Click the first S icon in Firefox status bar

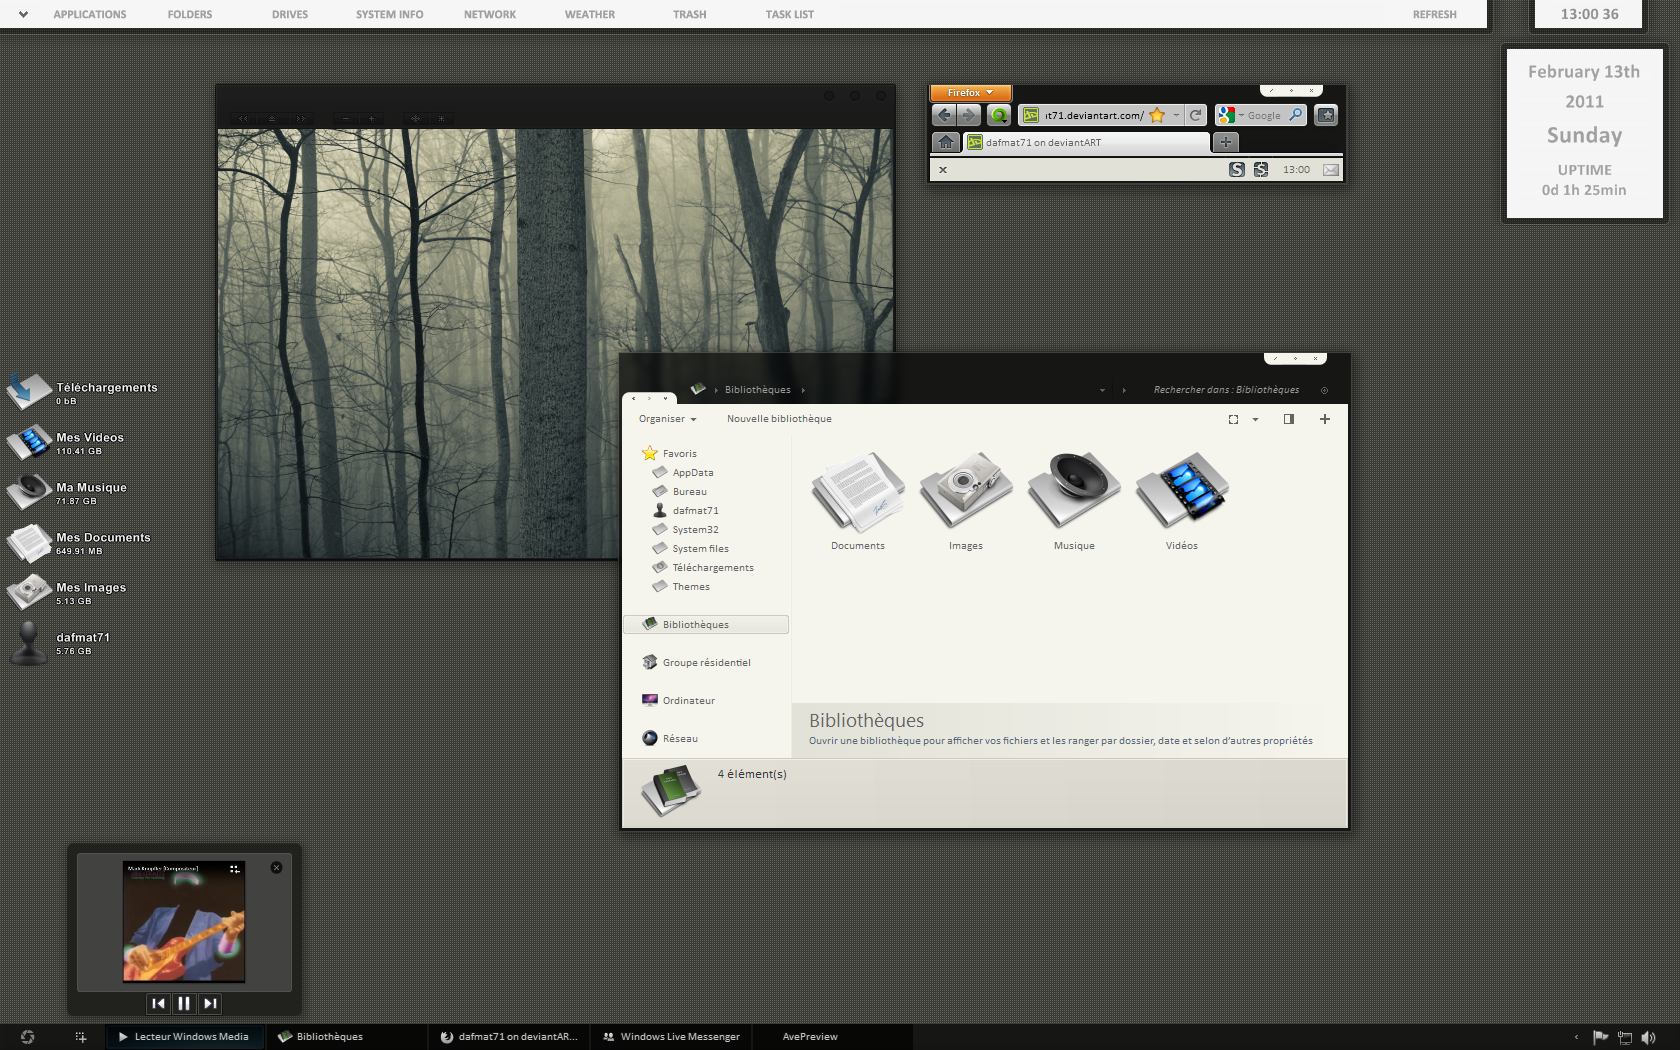point(1237,170)
